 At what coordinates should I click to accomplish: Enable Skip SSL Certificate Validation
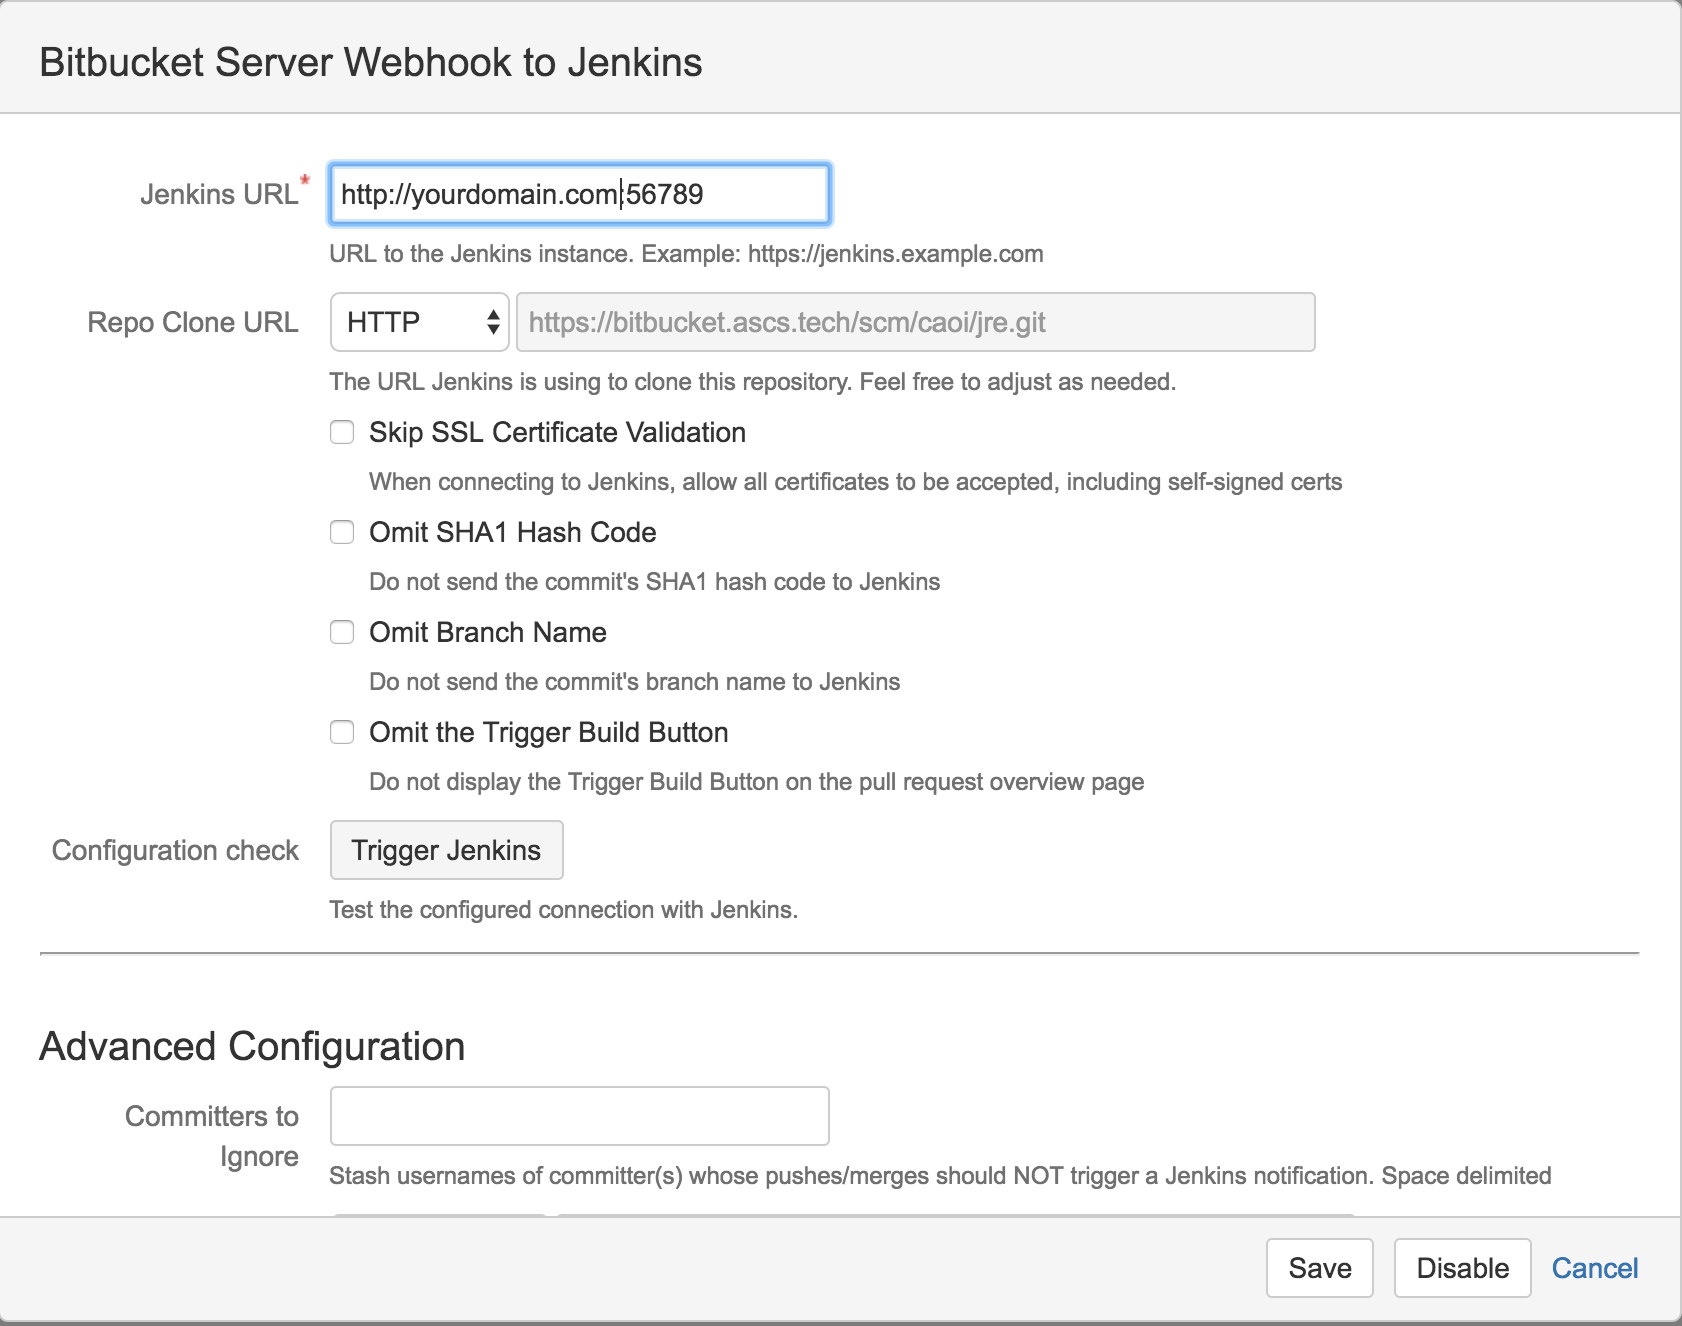point(342,432)
